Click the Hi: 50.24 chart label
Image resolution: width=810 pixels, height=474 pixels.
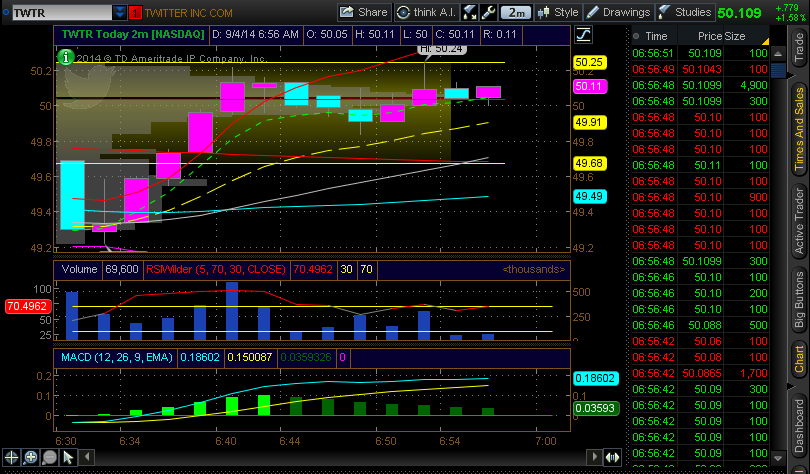(x=441, y=49)
